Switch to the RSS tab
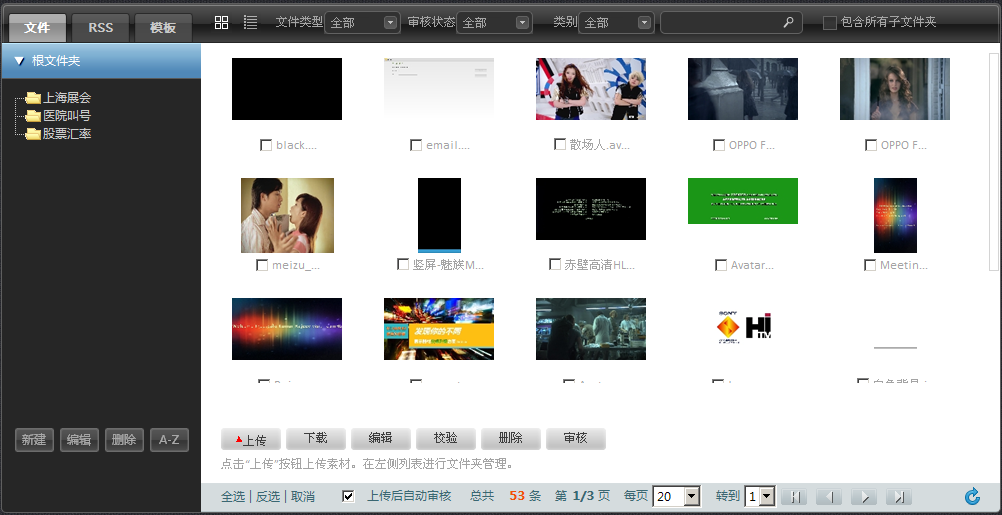 (x=101, y=28)
